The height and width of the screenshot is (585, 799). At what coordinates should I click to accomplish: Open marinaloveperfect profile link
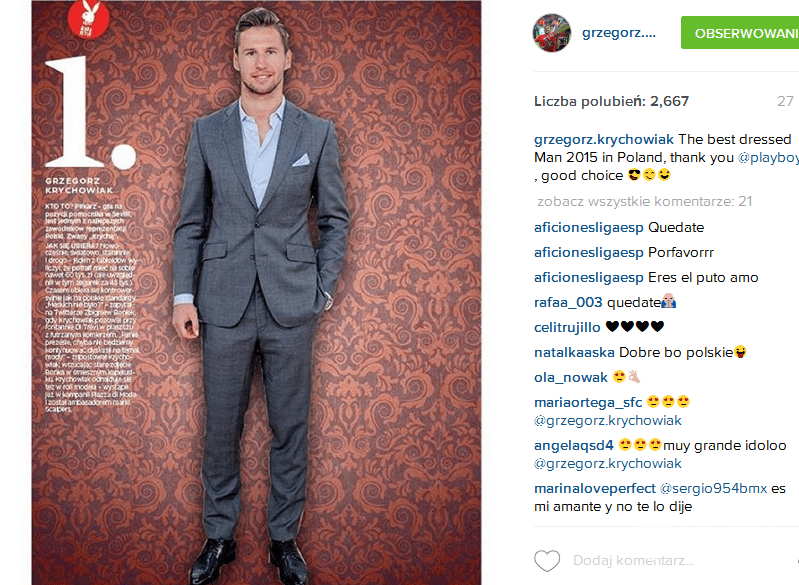pos(595,488)
